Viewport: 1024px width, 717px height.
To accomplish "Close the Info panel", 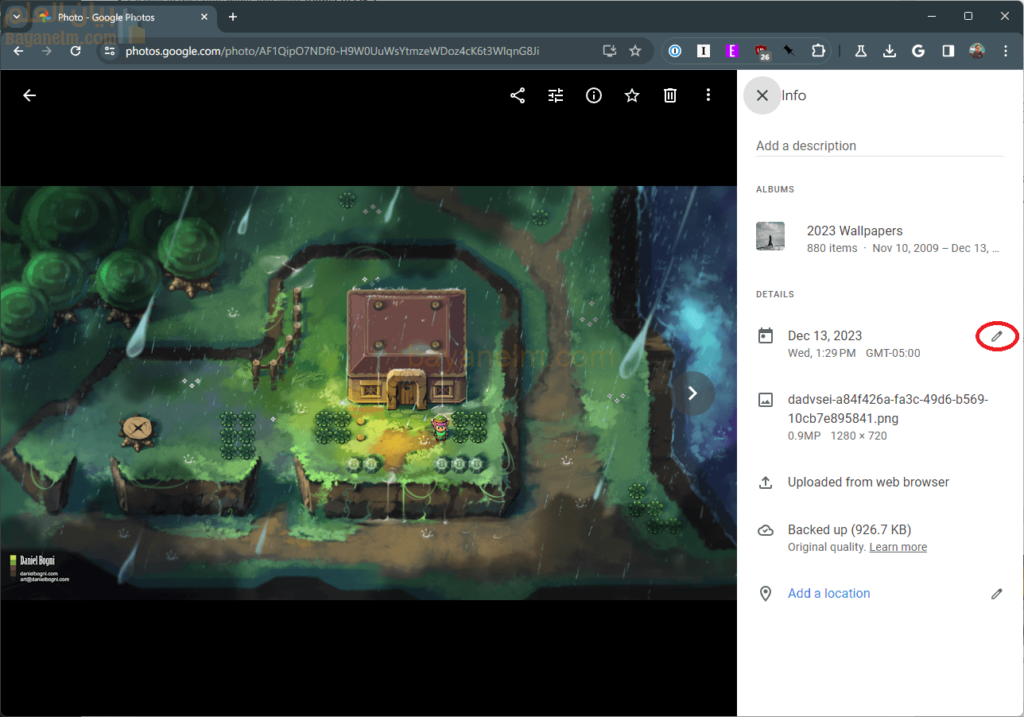I will 762,96.
